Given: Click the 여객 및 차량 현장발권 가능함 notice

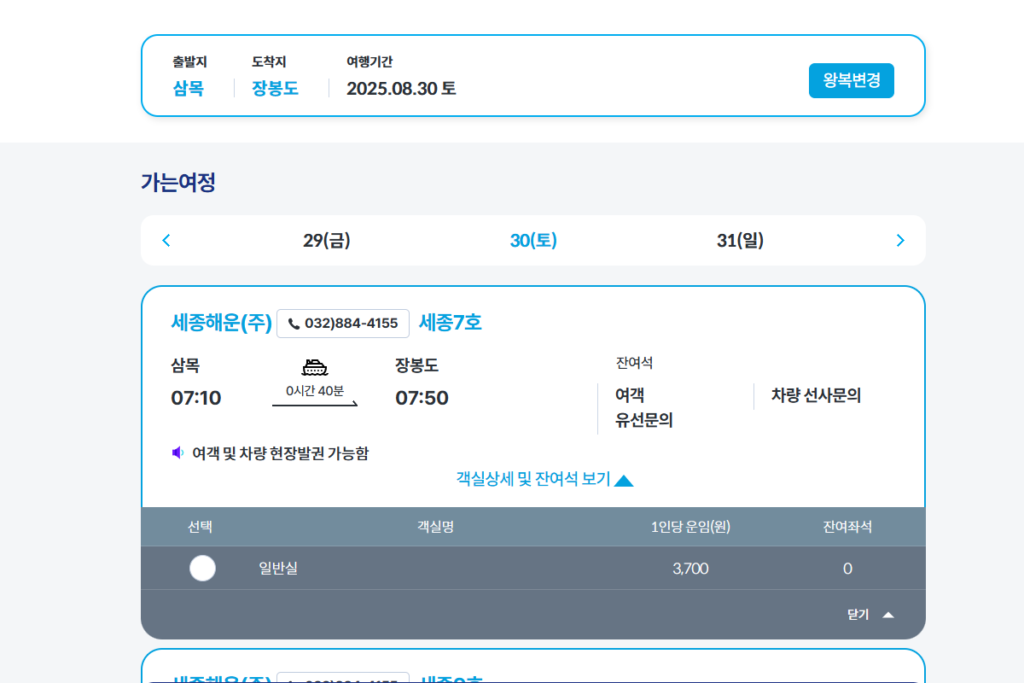Looking at the screenshot, I should 280,453.
